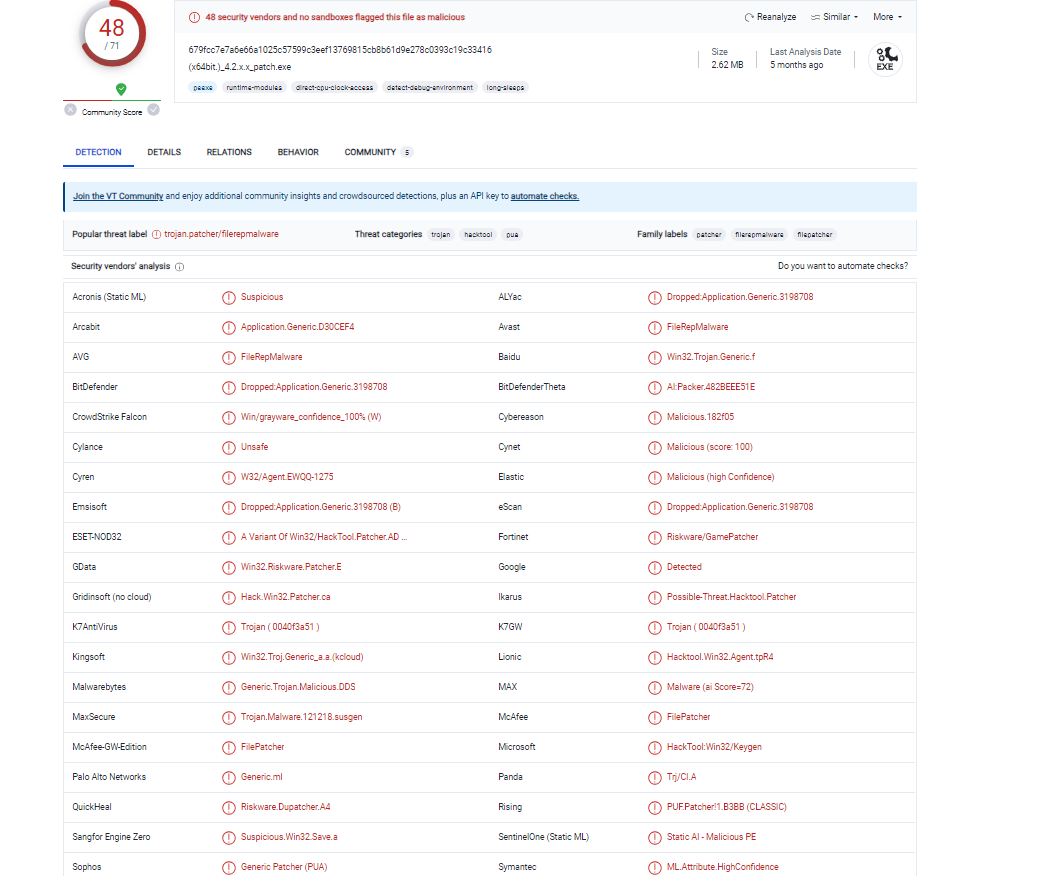Click the alert icon for Cylance Unsafe
Screen dimensions: 1044x876
(x=229, y=447)
